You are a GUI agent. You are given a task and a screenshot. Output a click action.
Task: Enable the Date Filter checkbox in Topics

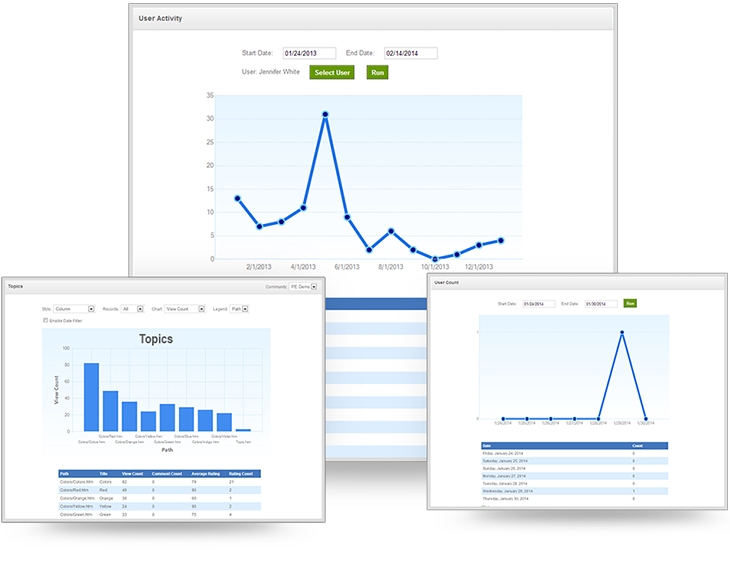point(46,320)
